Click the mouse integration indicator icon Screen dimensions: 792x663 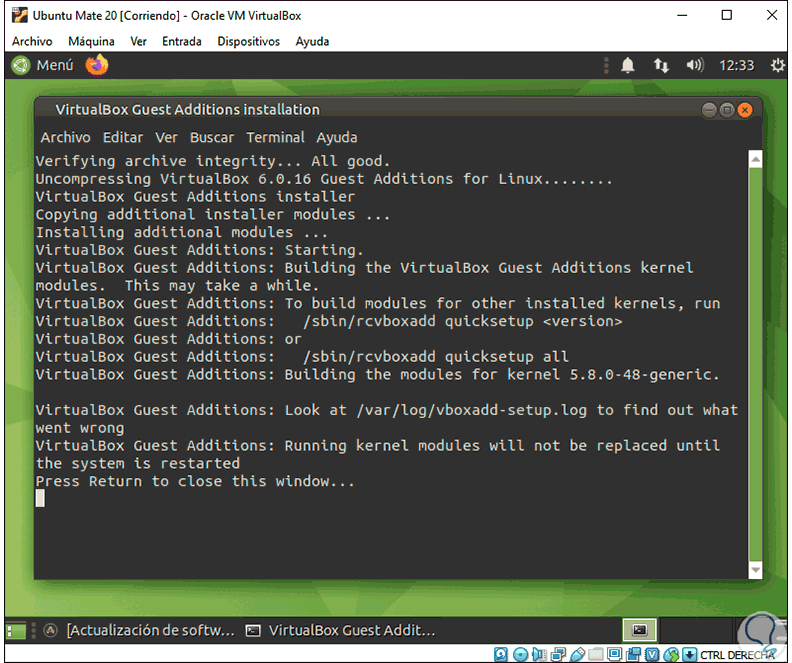click(x=671, y=654)
